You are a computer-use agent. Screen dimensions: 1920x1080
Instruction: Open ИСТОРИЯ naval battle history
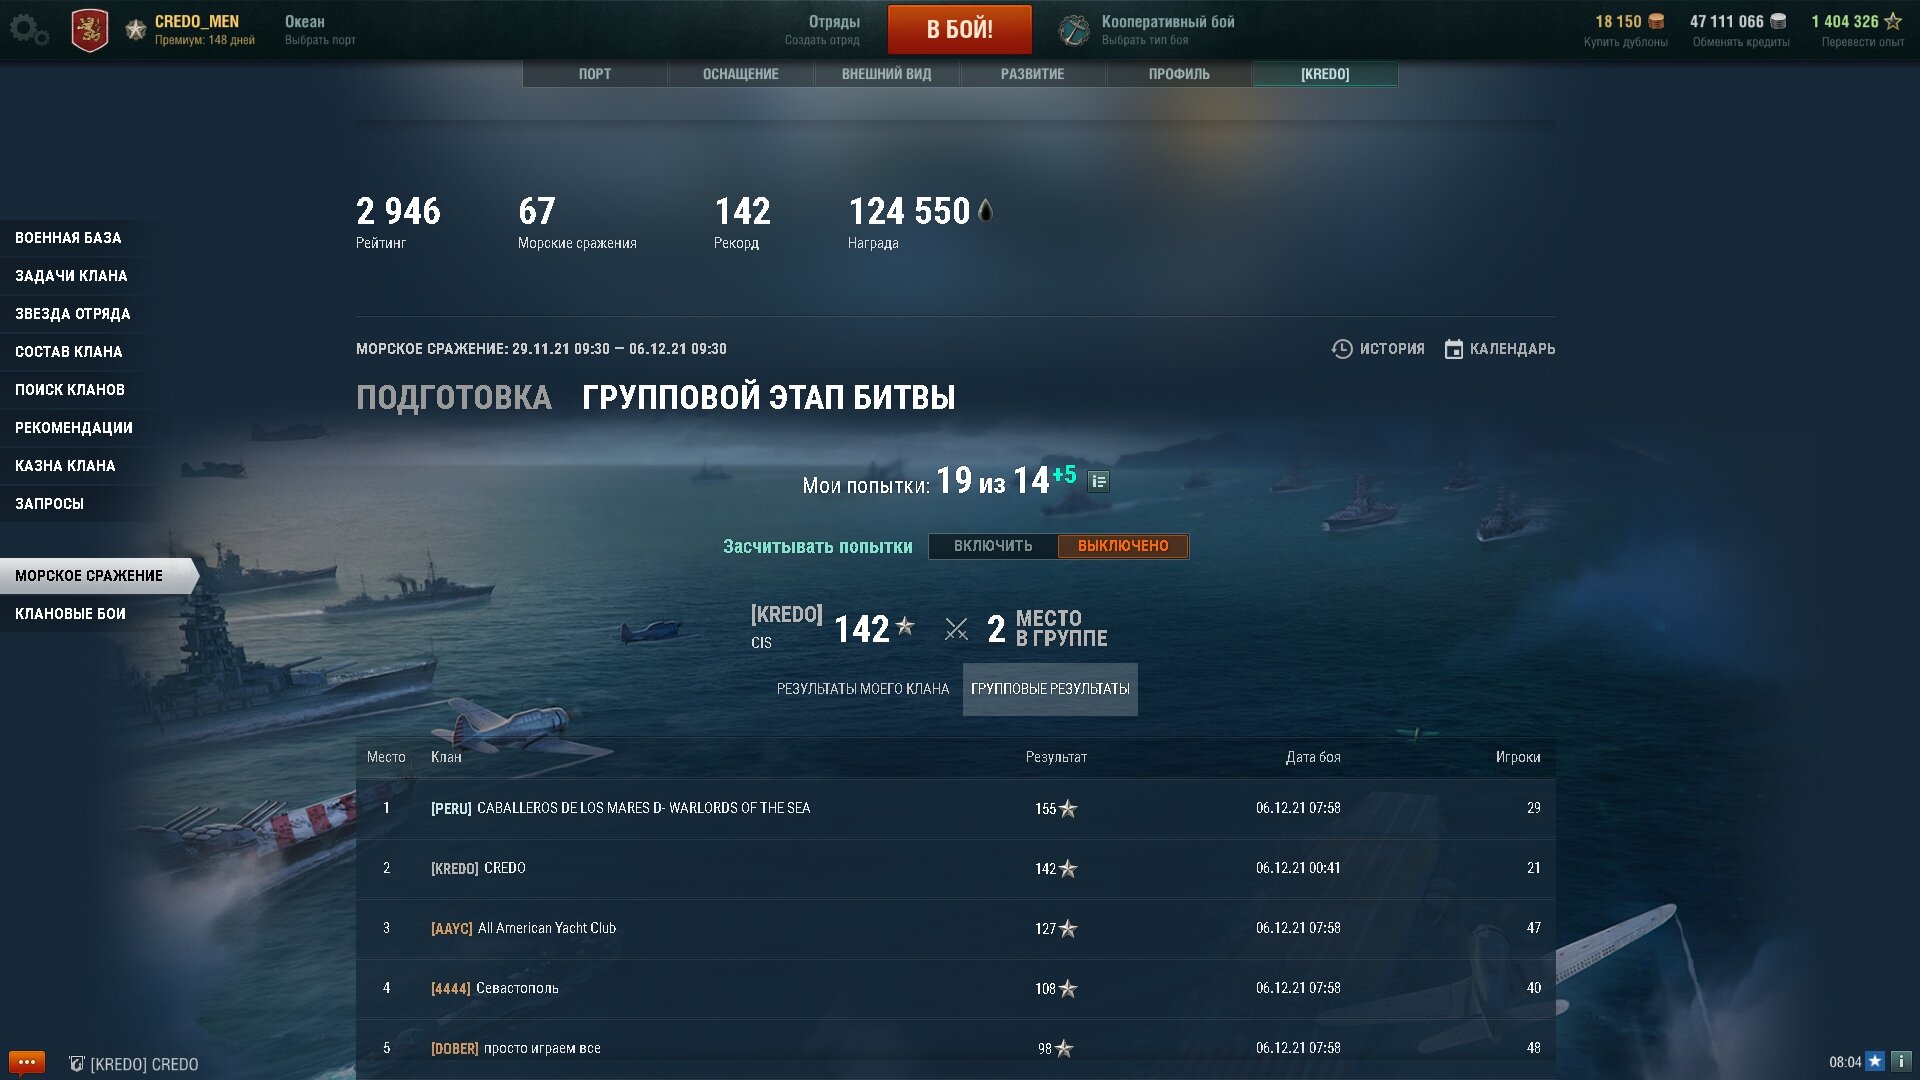pos(1378,349)
